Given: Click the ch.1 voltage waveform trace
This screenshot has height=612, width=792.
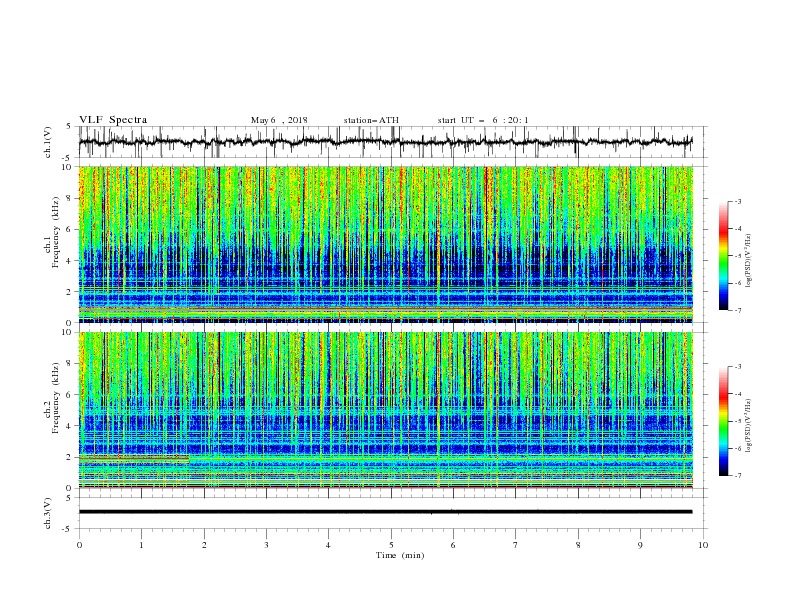Looking at the screenshot, I should 385,142.
